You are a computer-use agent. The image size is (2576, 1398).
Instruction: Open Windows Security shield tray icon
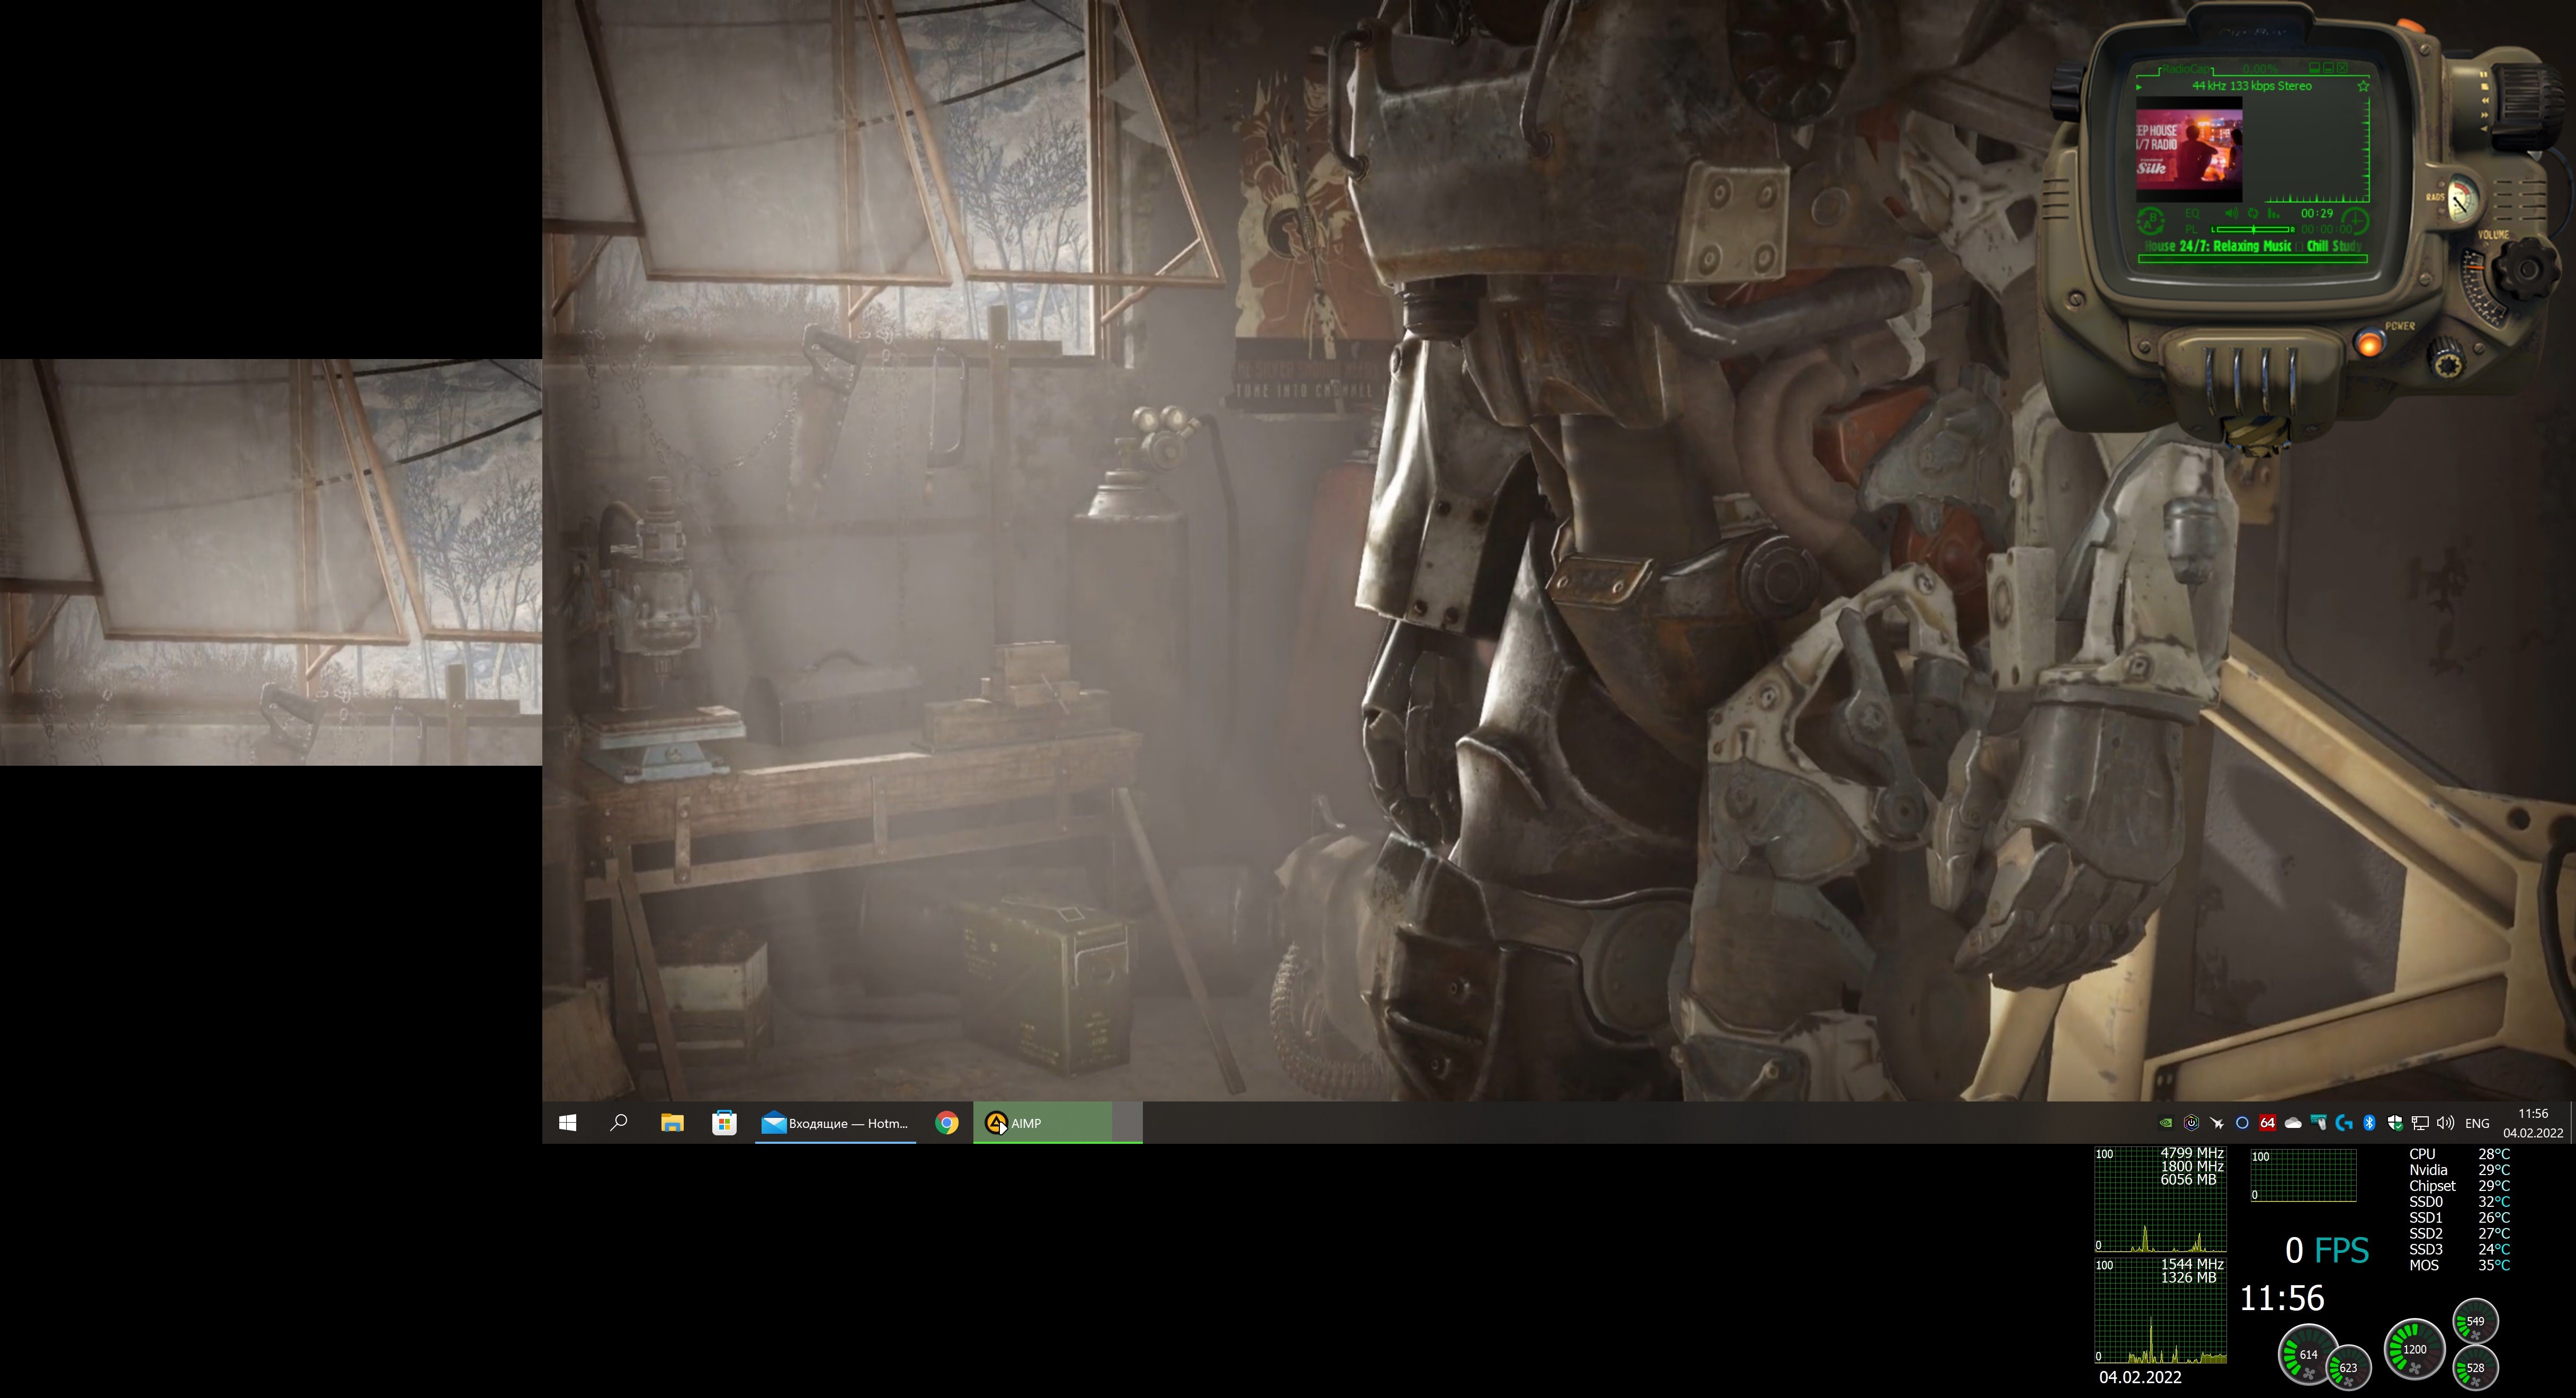click(2395, 1123)
